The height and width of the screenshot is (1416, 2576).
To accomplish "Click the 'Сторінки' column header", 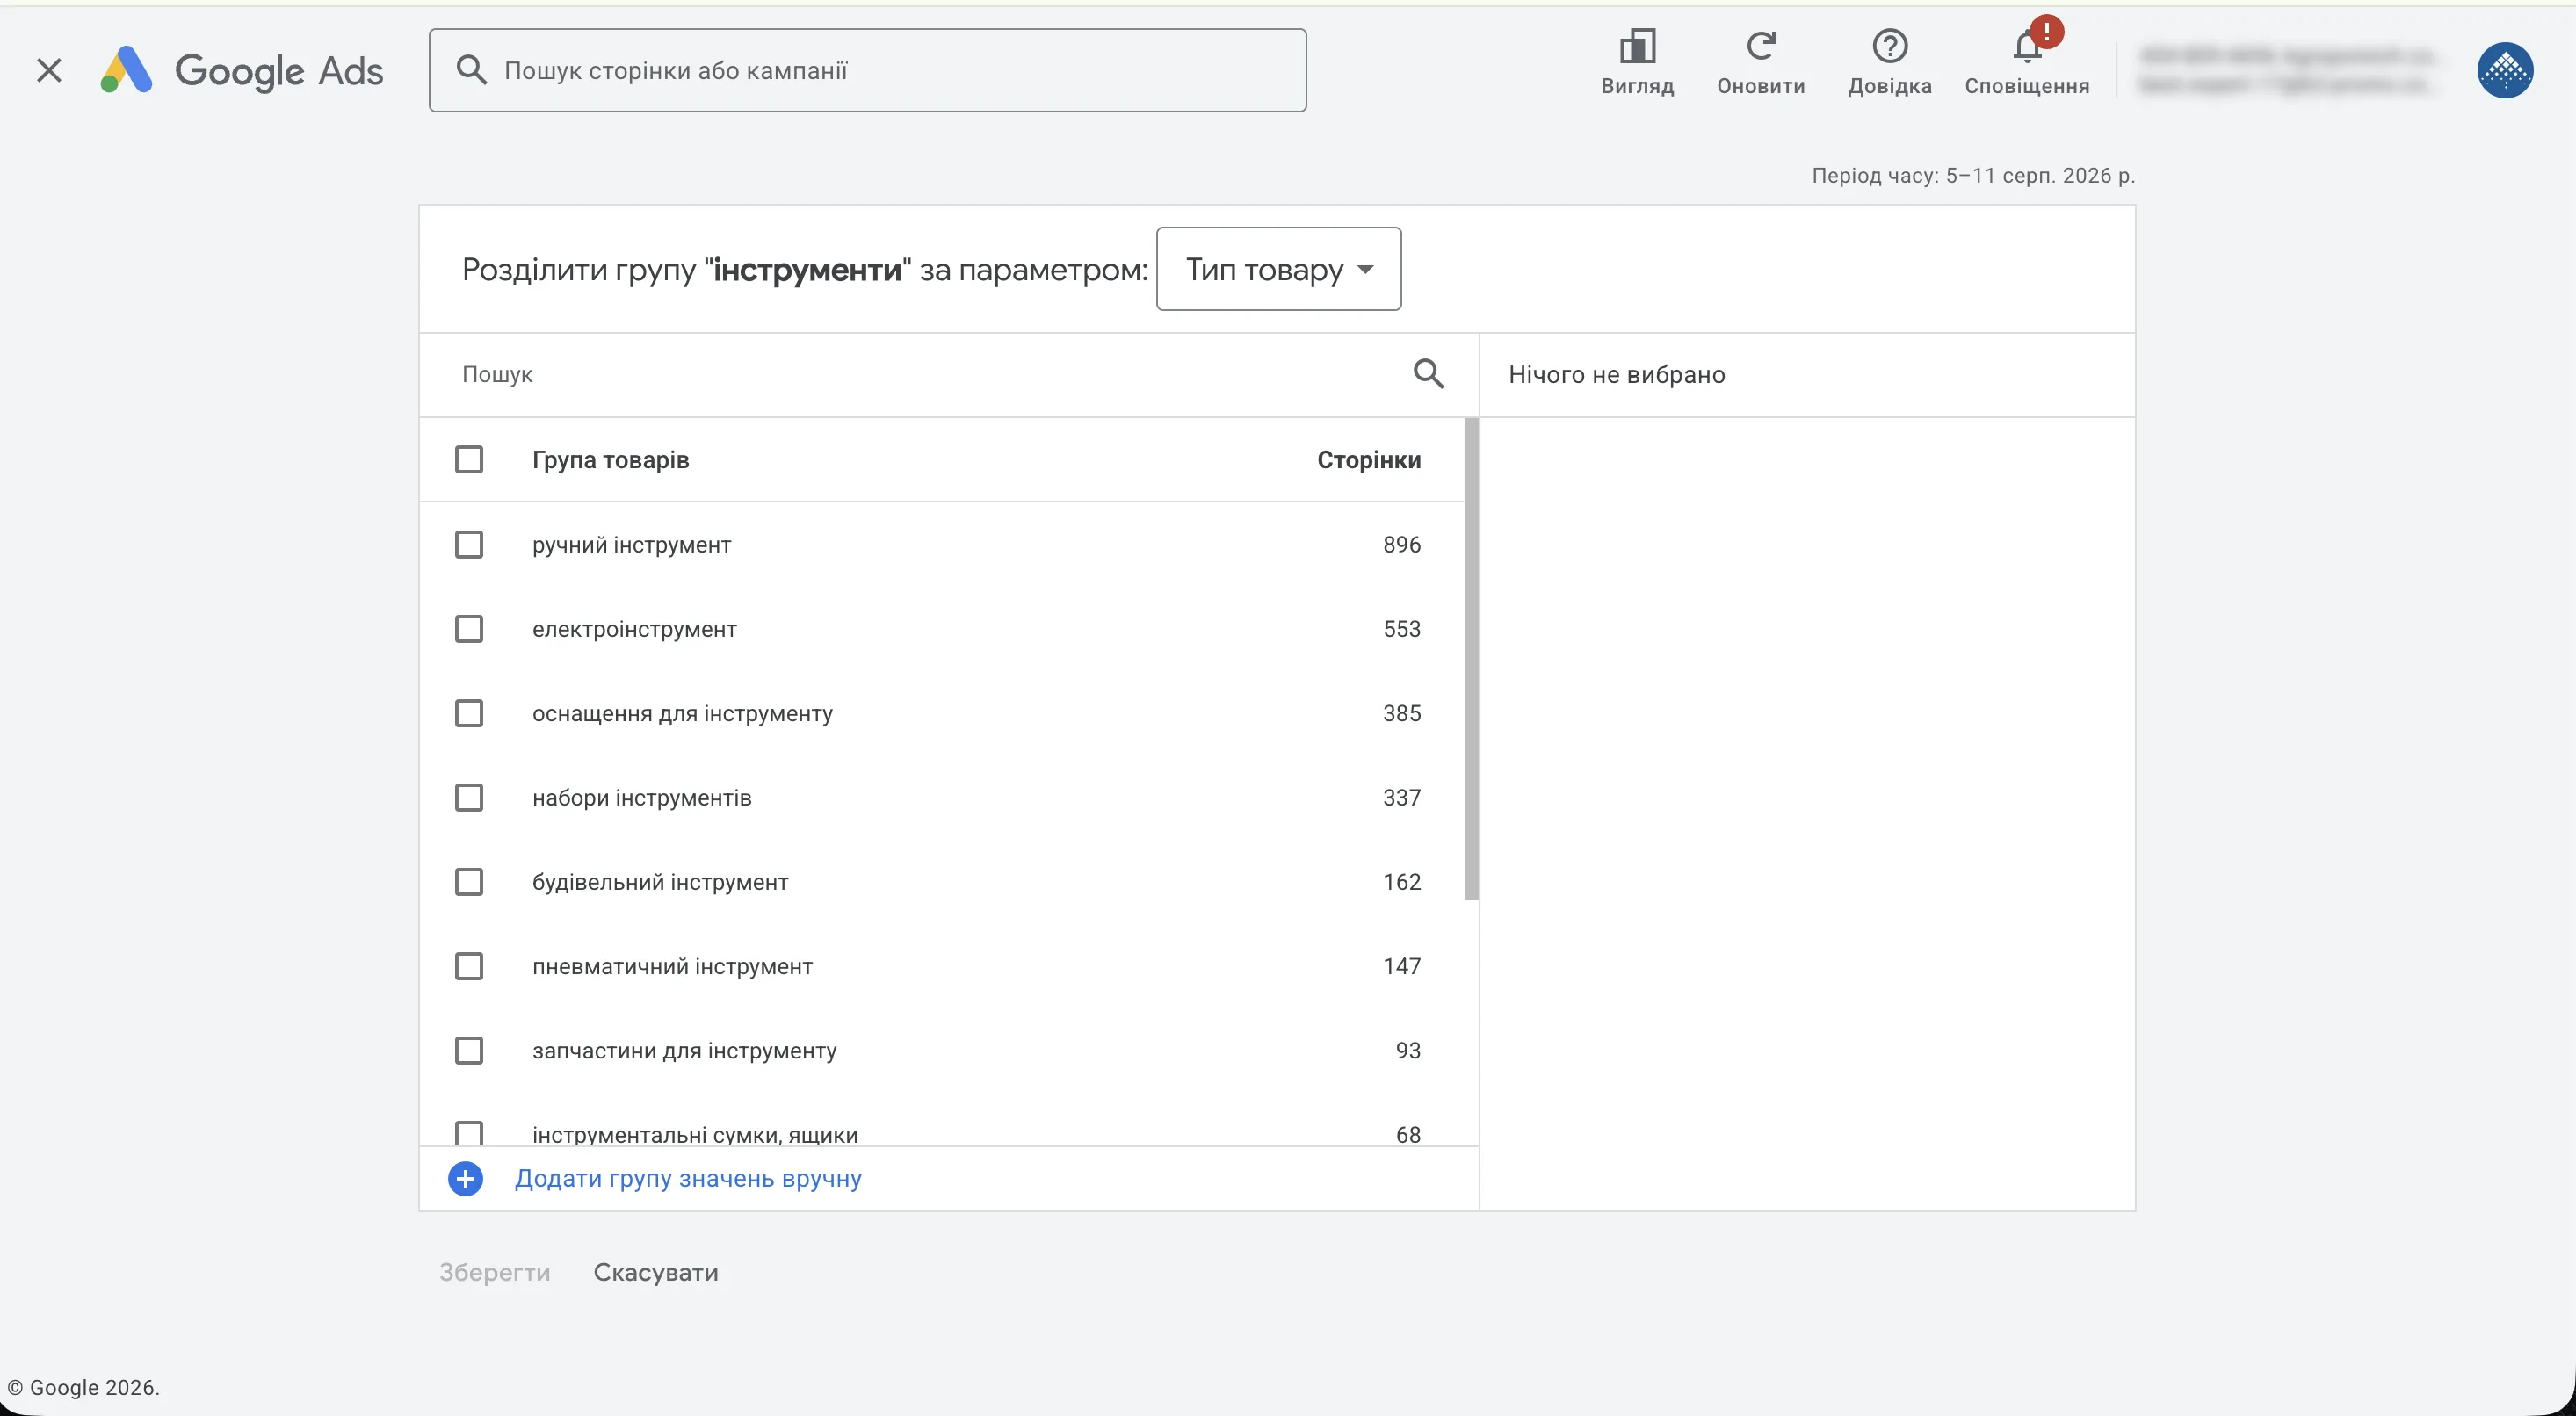I will (1368, 459).
